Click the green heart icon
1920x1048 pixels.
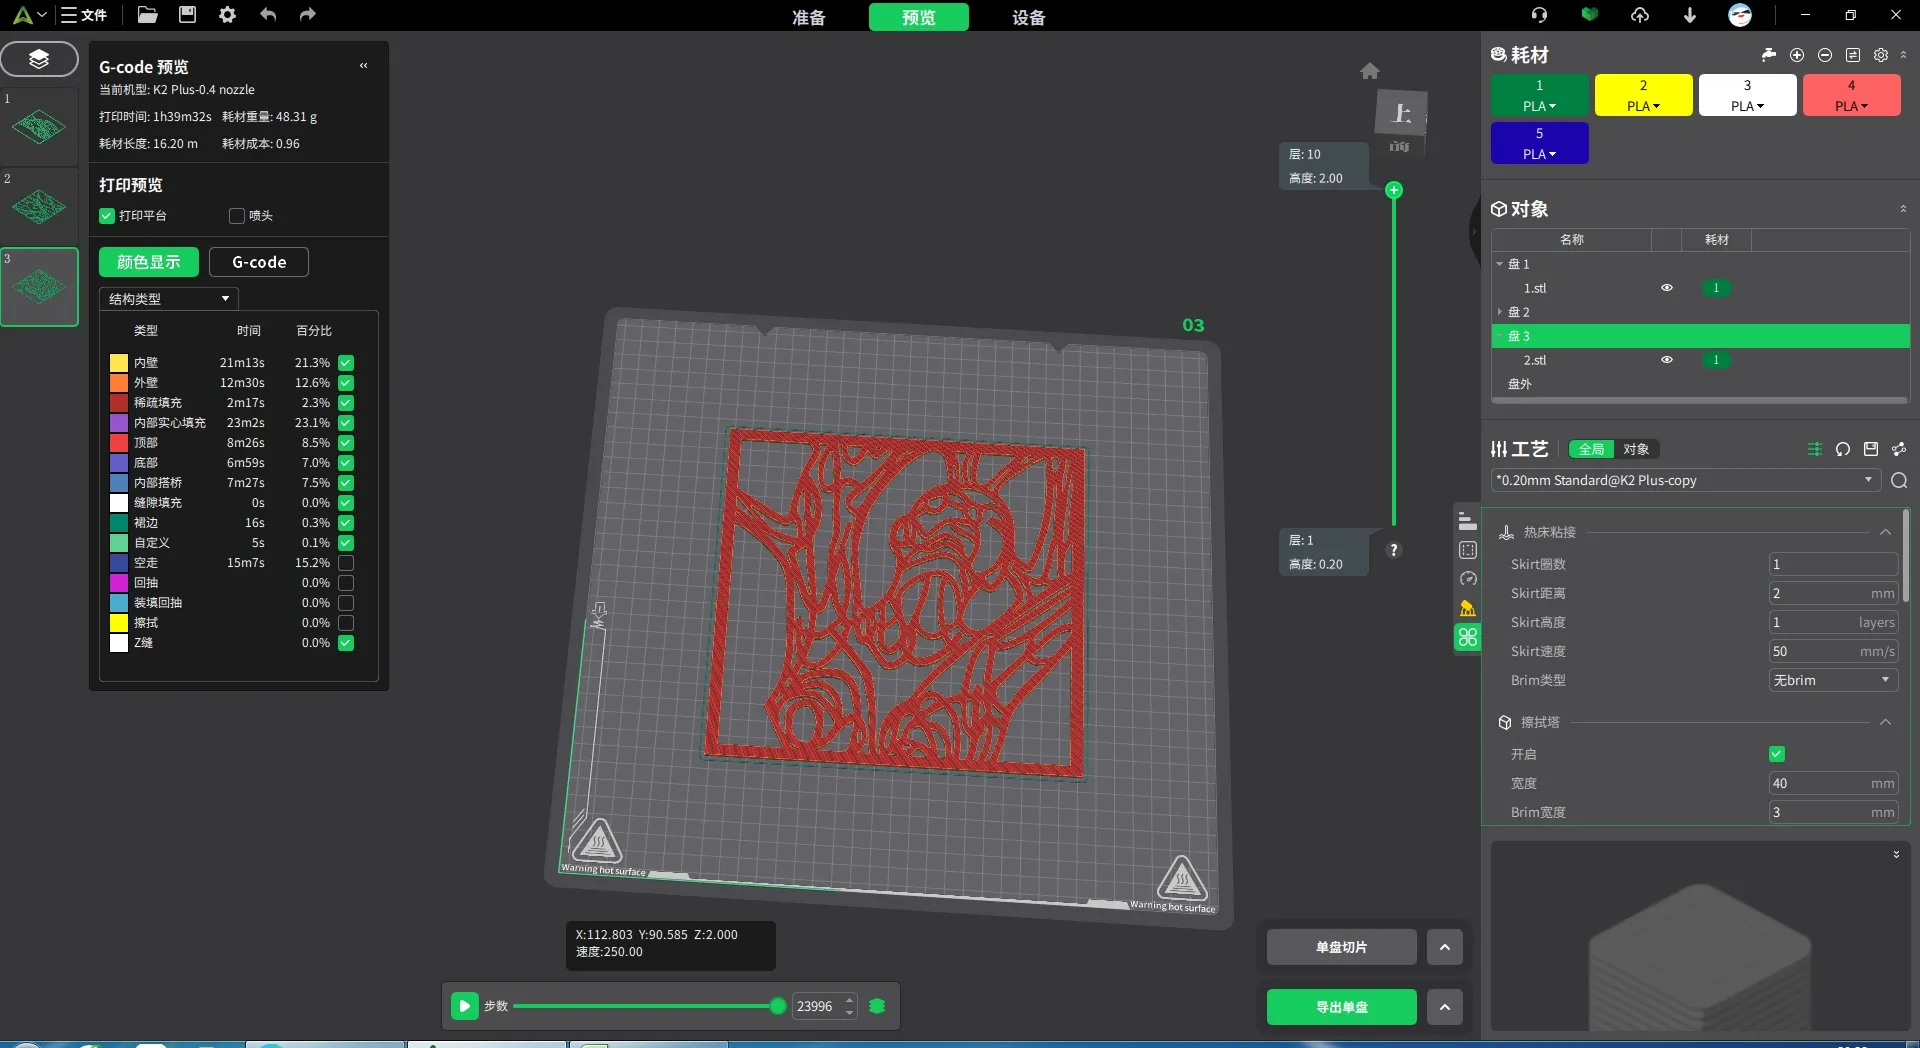(x=1589, y=15)
